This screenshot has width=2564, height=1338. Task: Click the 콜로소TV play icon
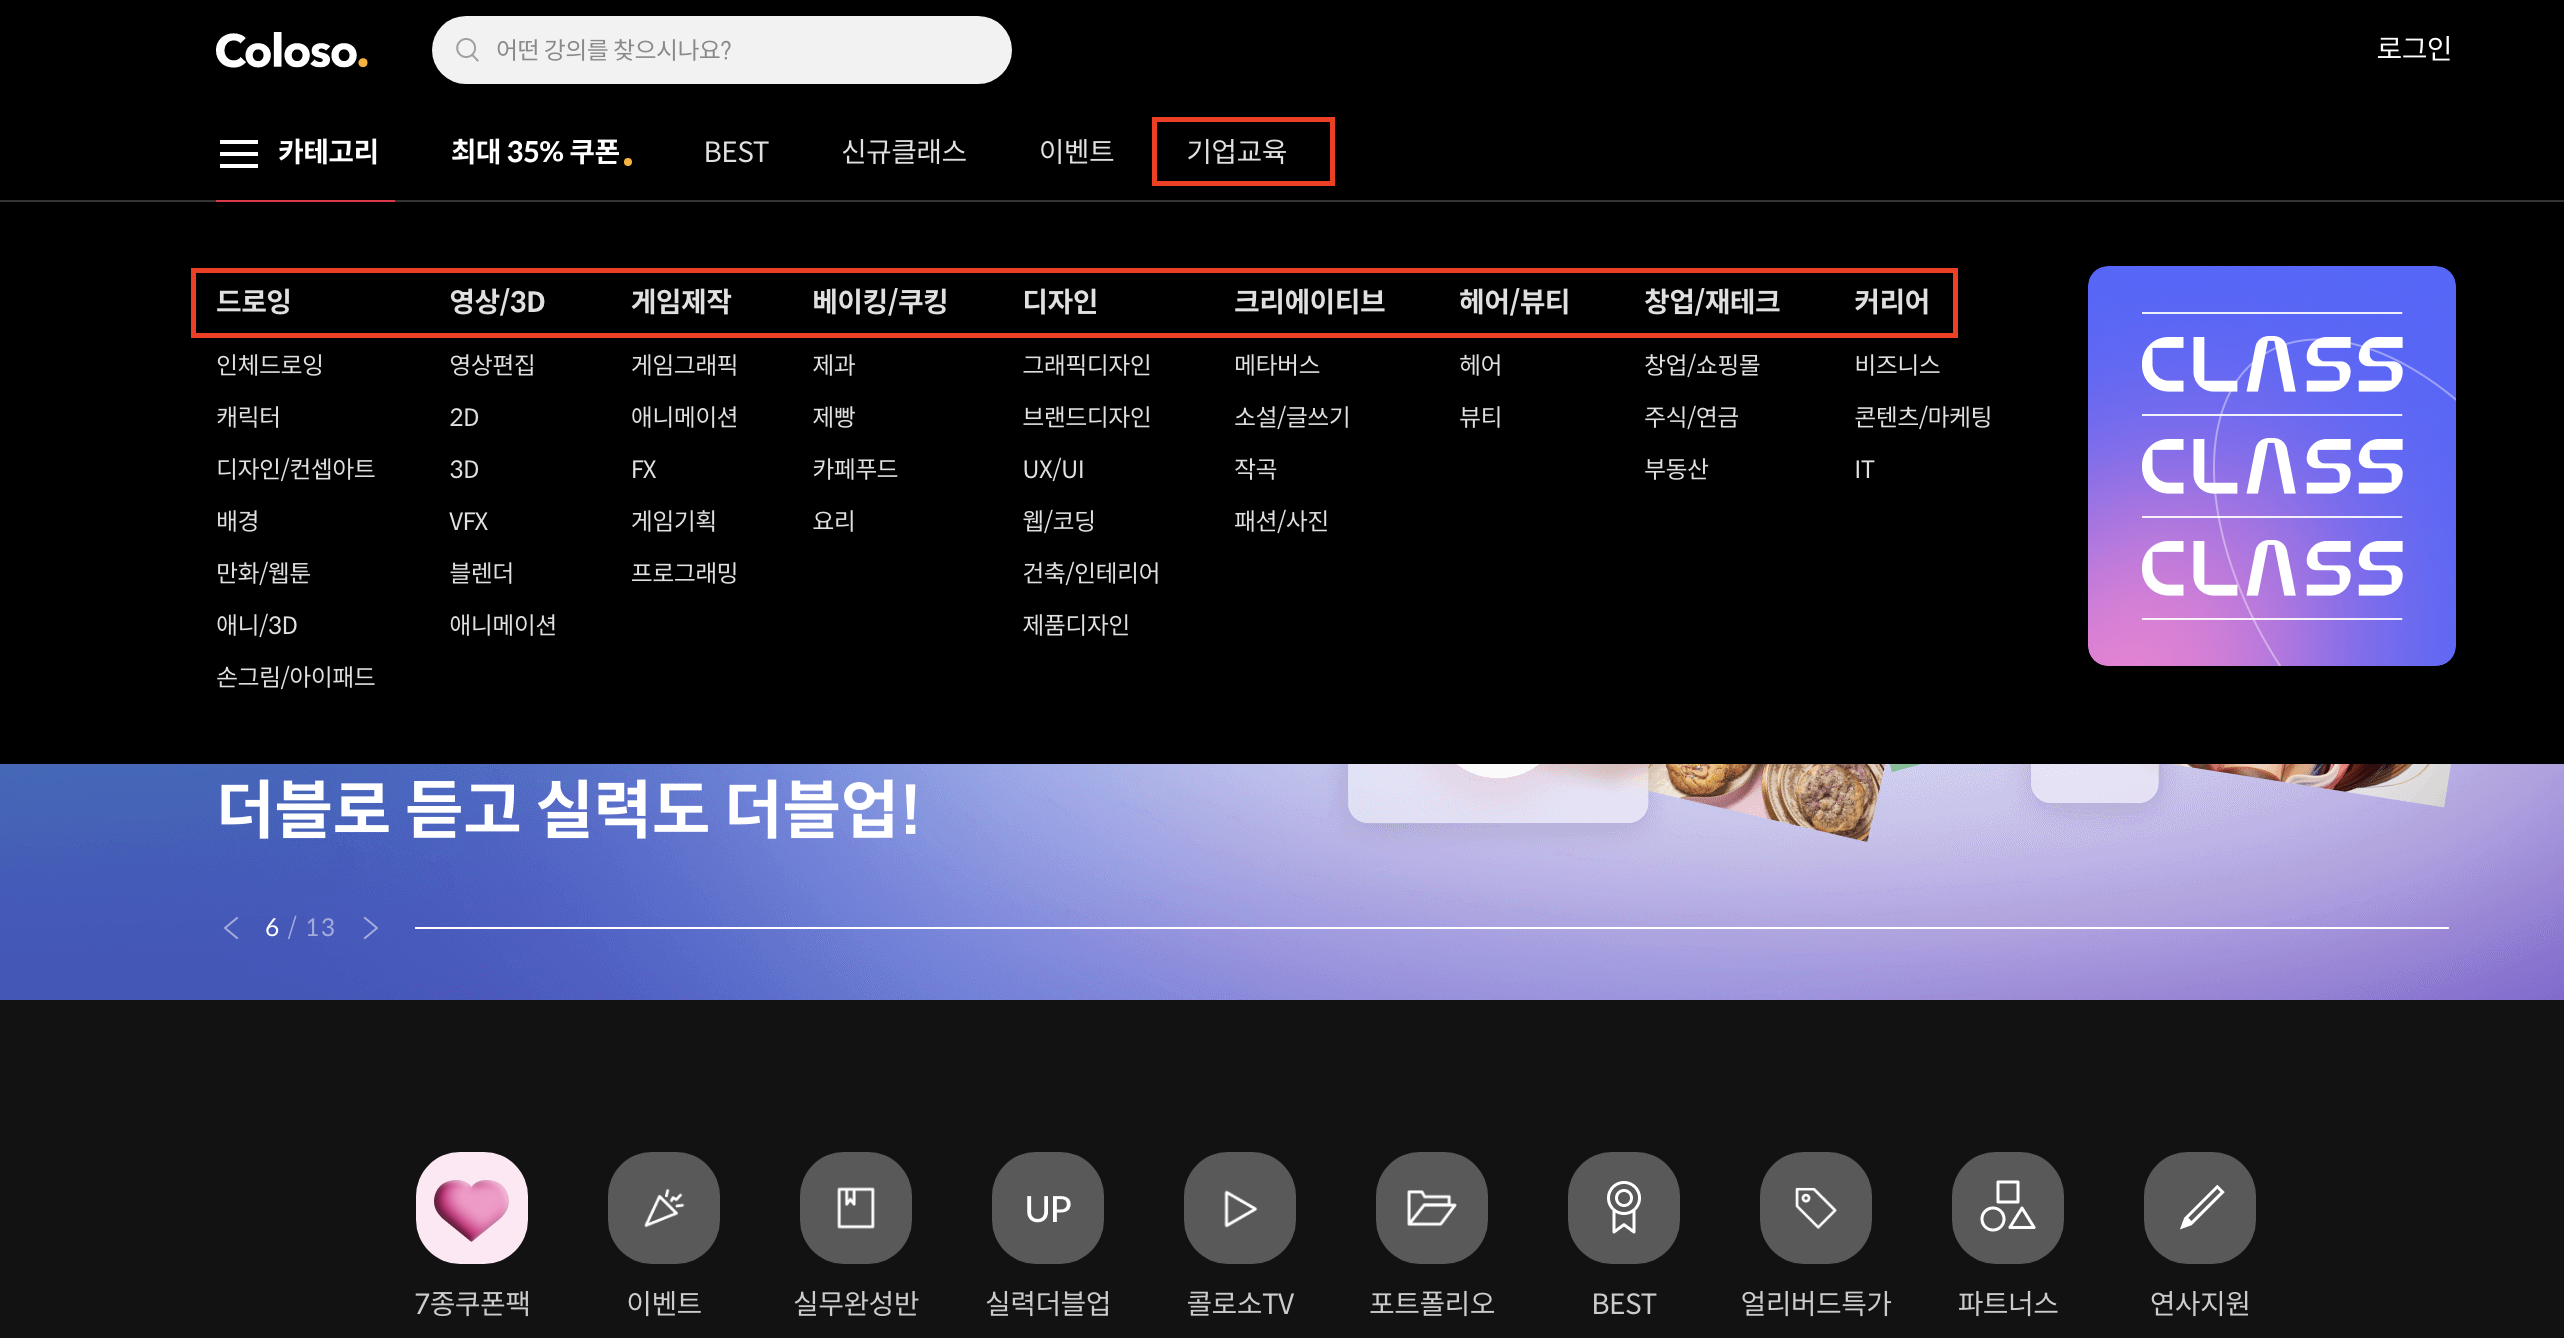coord(1239,1207)
